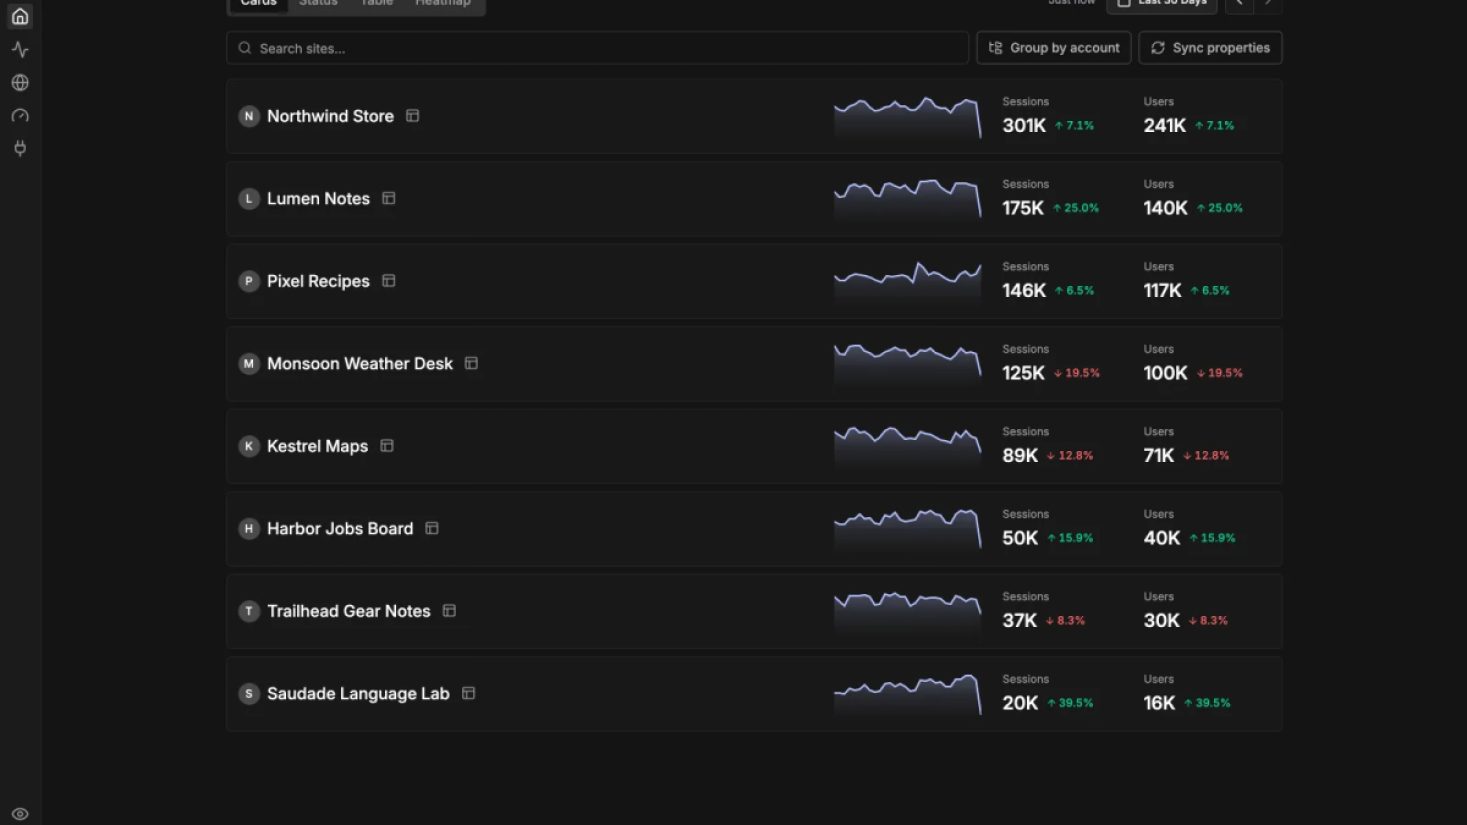Open the Lumen Notes site name
The height and width of the screenshot is (825, 1467).
coord(318,198)
